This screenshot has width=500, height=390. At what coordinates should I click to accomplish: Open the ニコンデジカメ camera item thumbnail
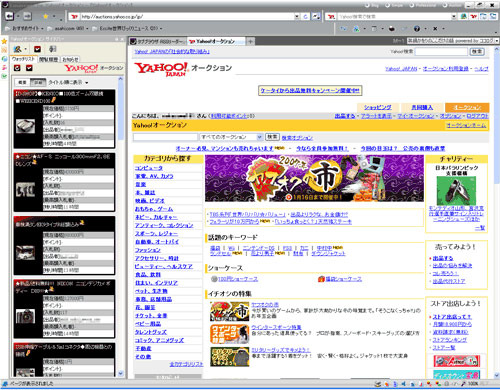click(25, 316)
